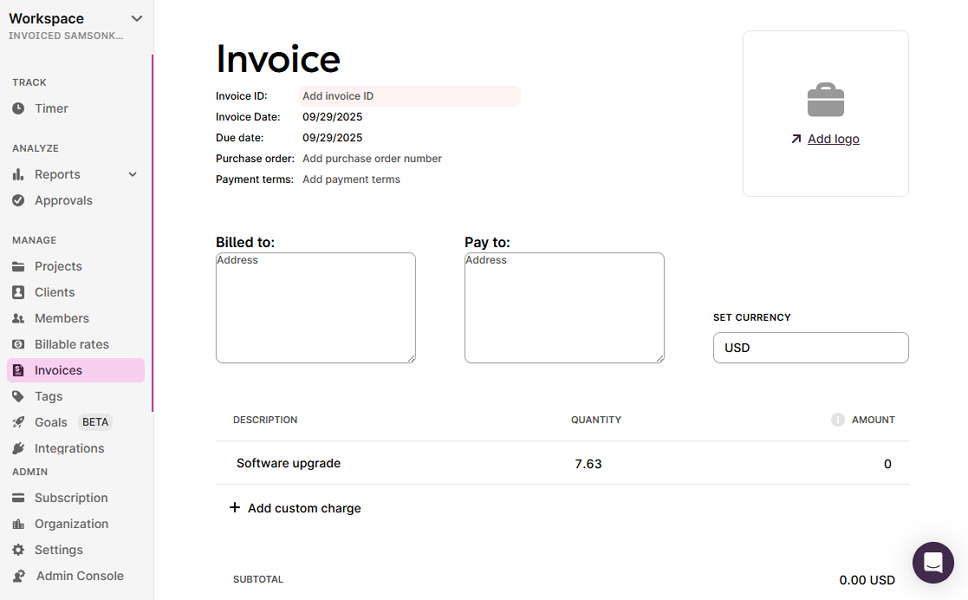Click the Tags sidebar icon

20,396
